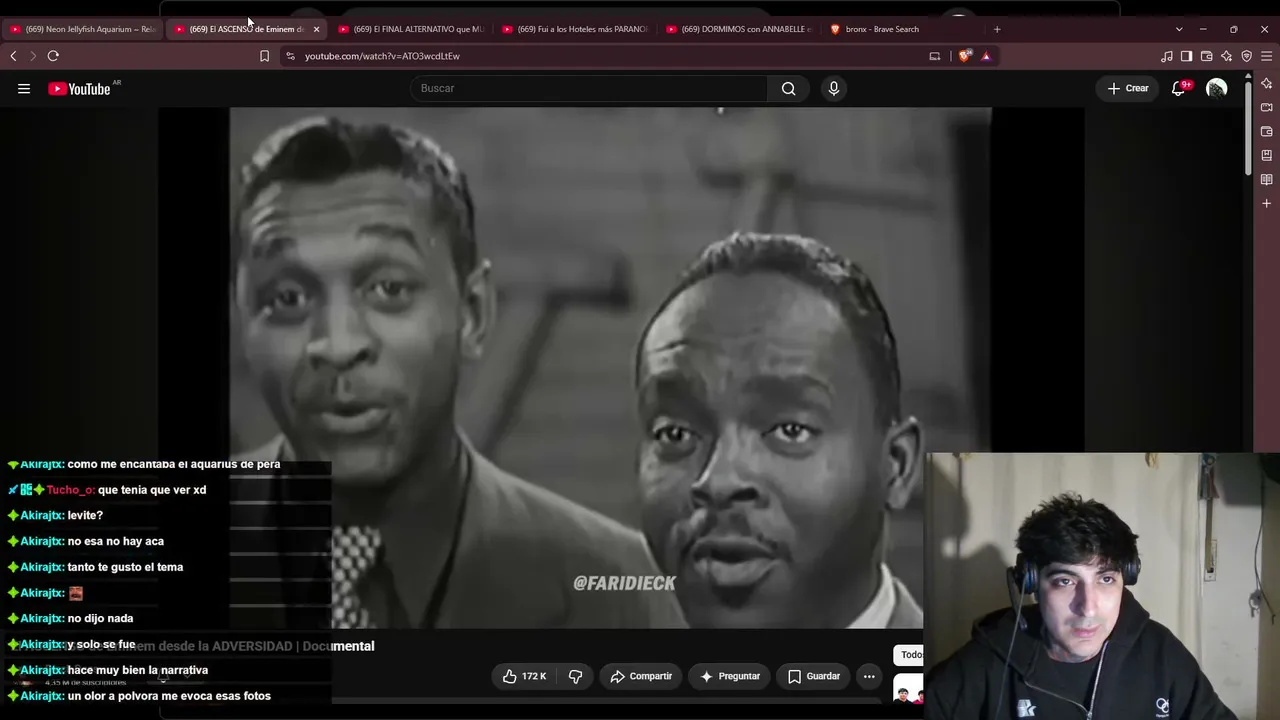The image size is (1280, 720).
Task: Open YouTube notifications bell
Action: click(x=1179, y=89)
